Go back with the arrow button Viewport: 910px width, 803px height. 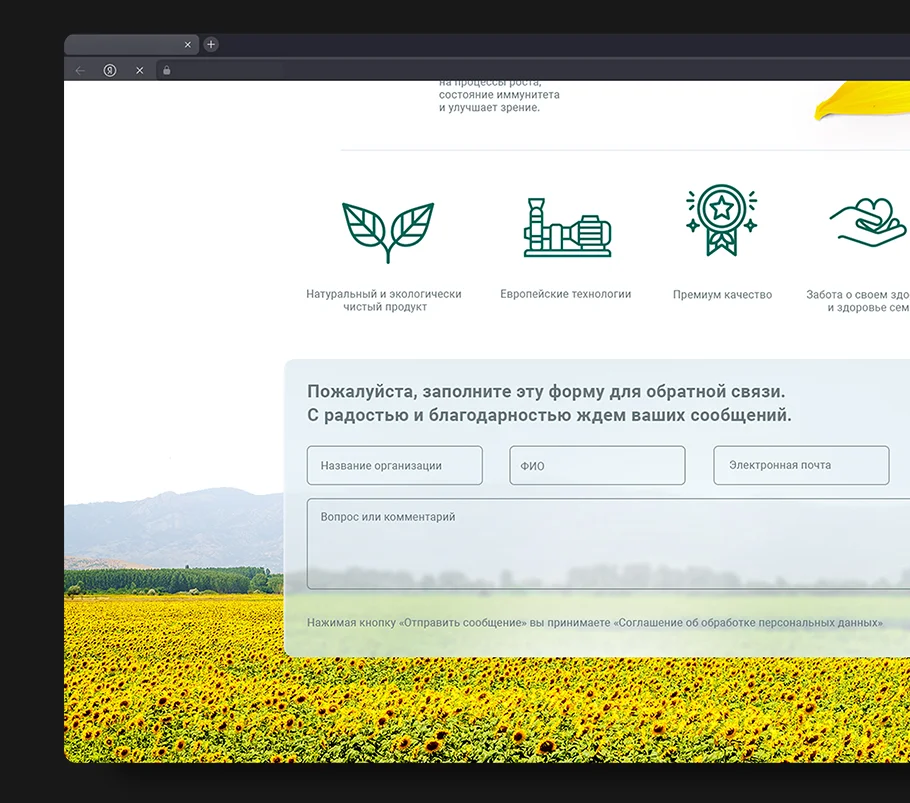click(80, 70)
